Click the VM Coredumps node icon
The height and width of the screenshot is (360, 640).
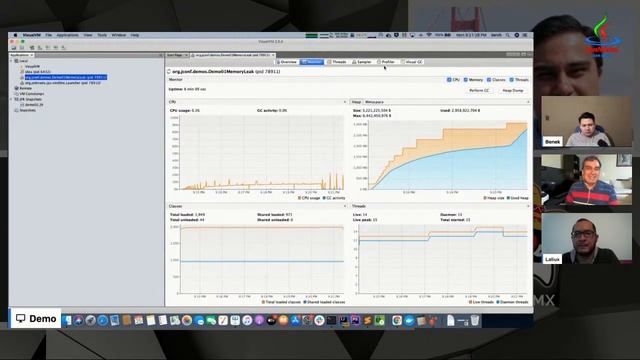point(16,94)
